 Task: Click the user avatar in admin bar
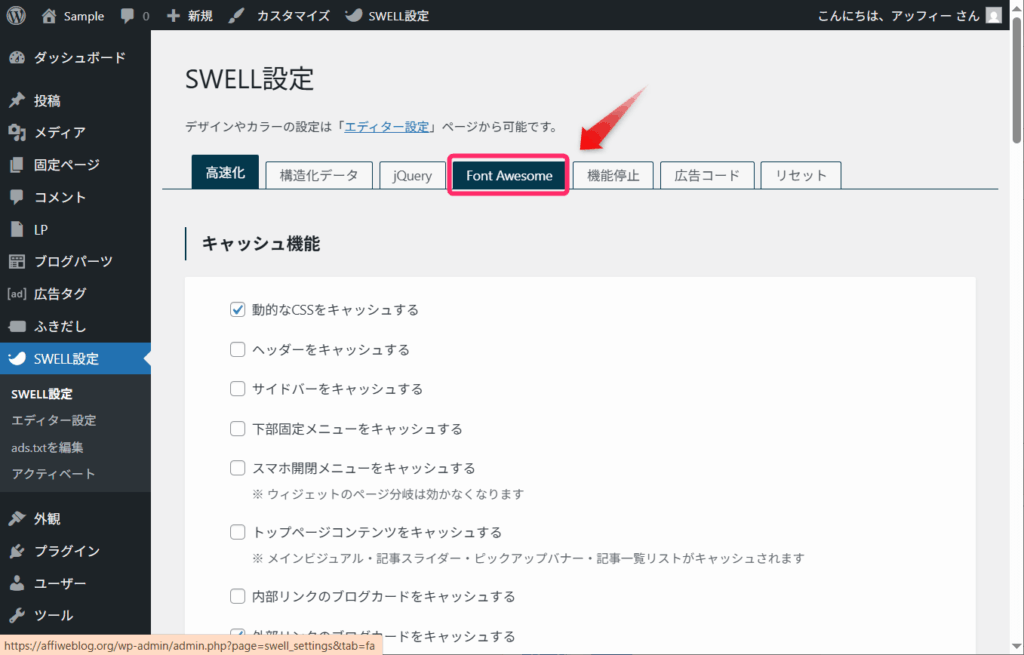[x=993, y=15]
